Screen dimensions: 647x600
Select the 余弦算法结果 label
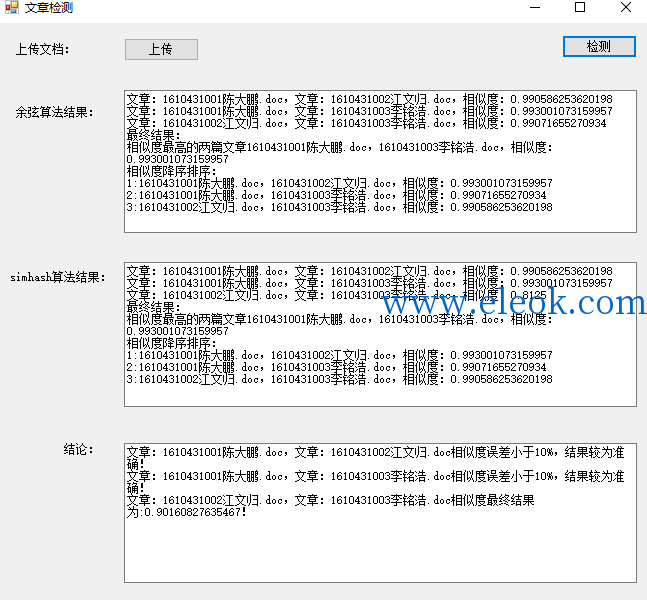[x=55, y=112]
